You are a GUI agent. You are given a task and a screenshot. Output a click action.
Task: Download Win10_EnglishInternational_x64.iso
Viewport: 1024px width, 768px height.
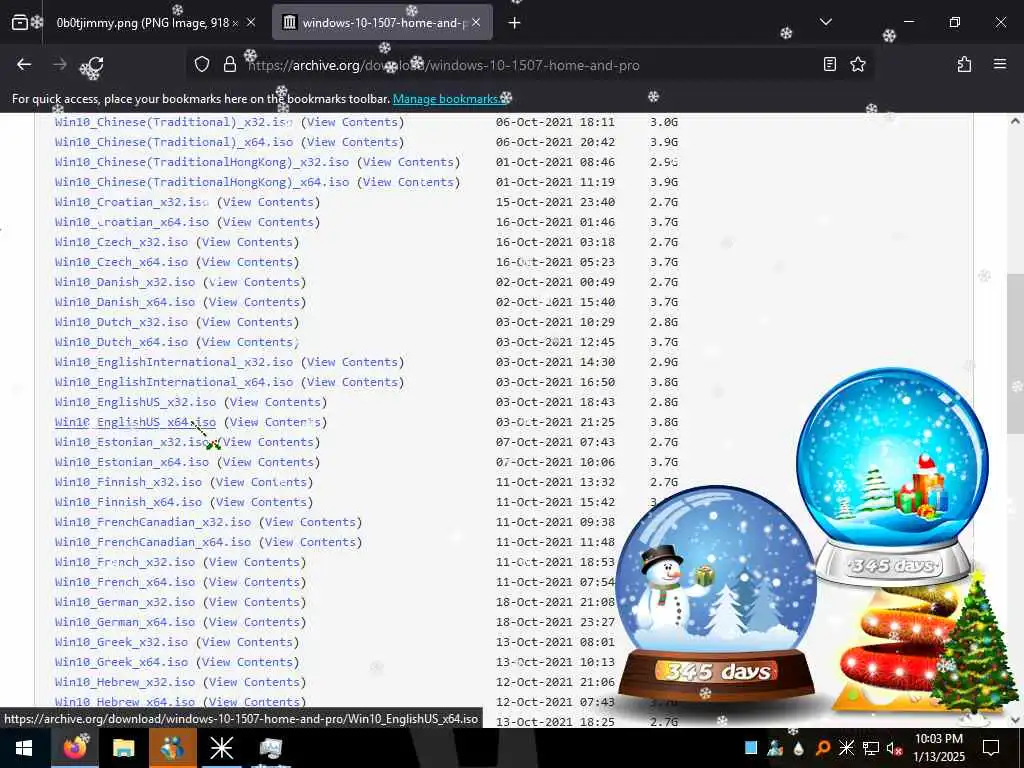coord(174,381)
